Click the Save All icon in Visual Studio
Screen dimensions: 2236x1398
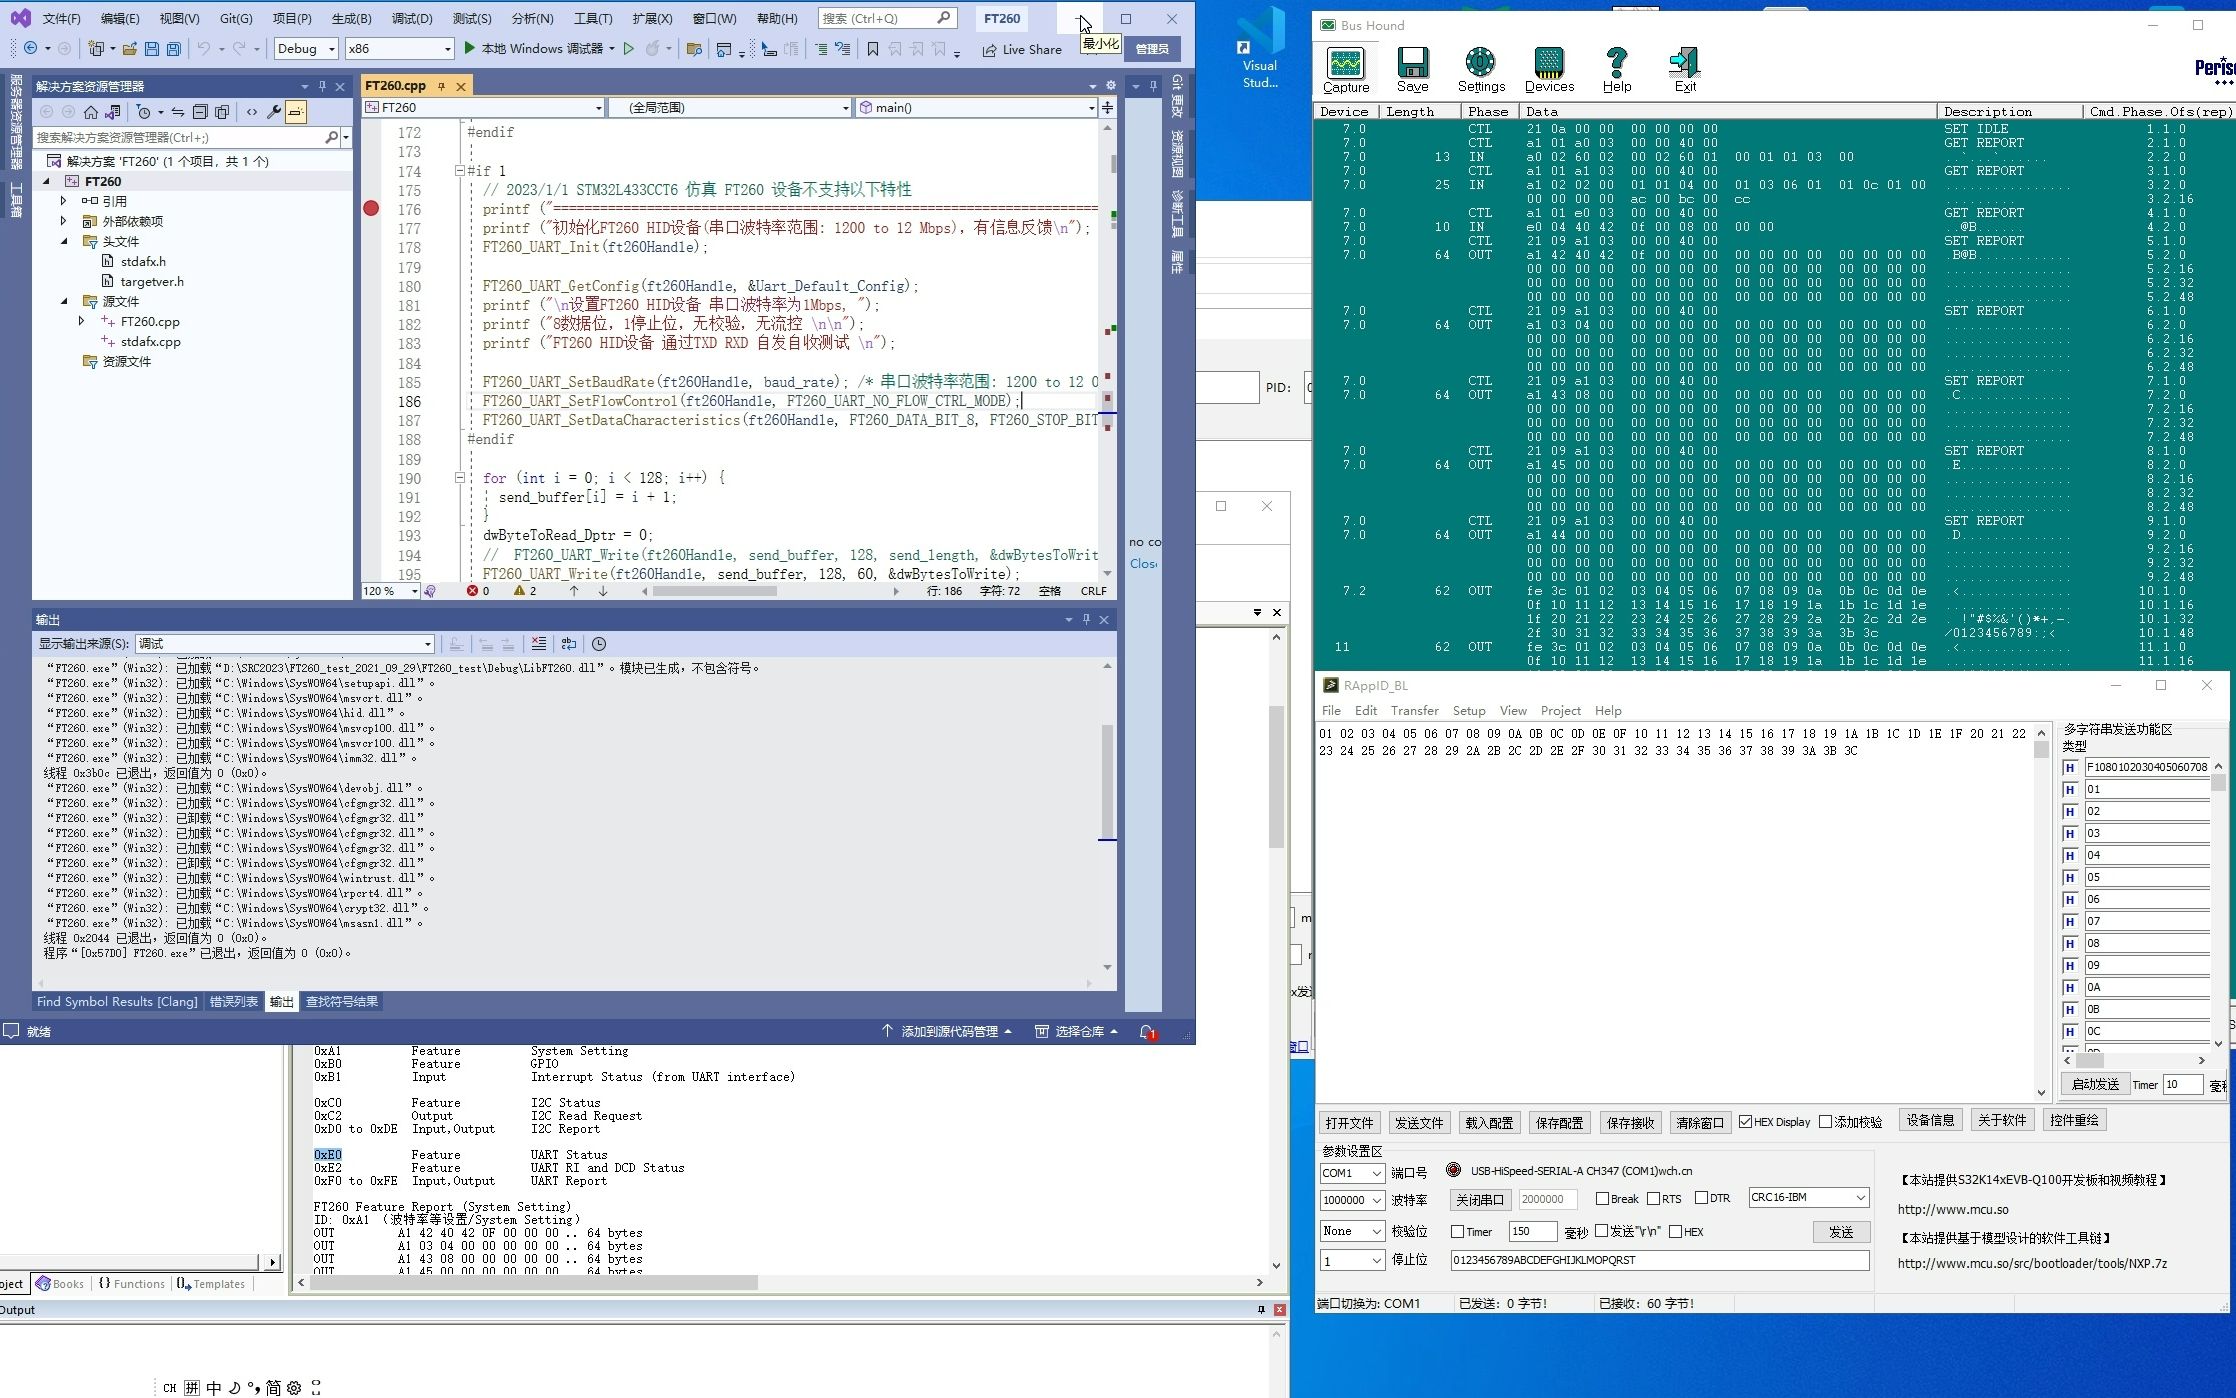coord(176,48)
